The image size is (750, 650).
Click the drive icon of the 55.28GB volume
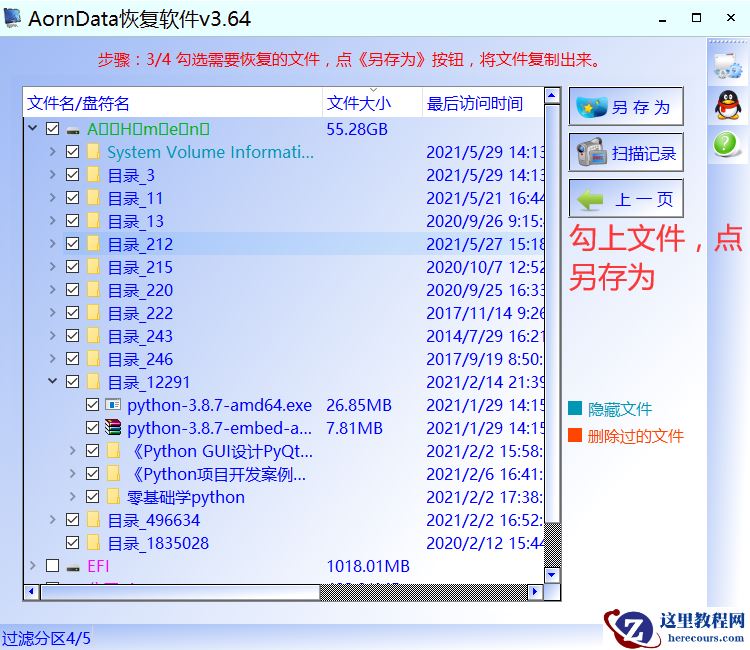tap(73, 130)
